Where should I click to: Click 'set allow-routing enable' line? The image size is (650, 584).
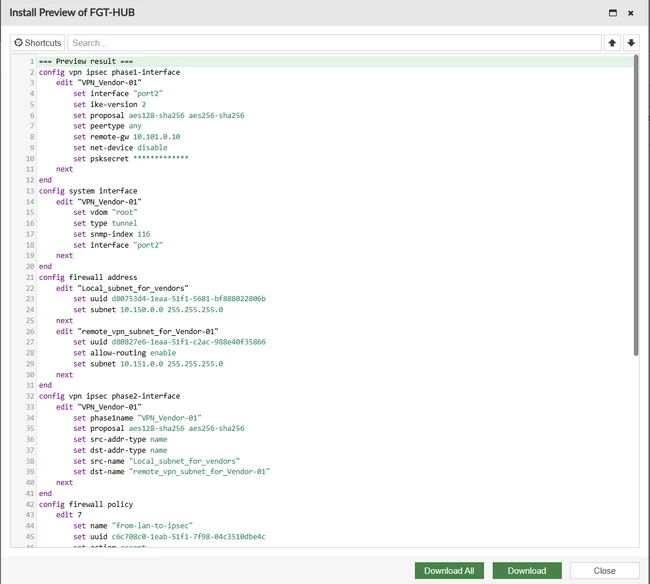tap(124, 353)
